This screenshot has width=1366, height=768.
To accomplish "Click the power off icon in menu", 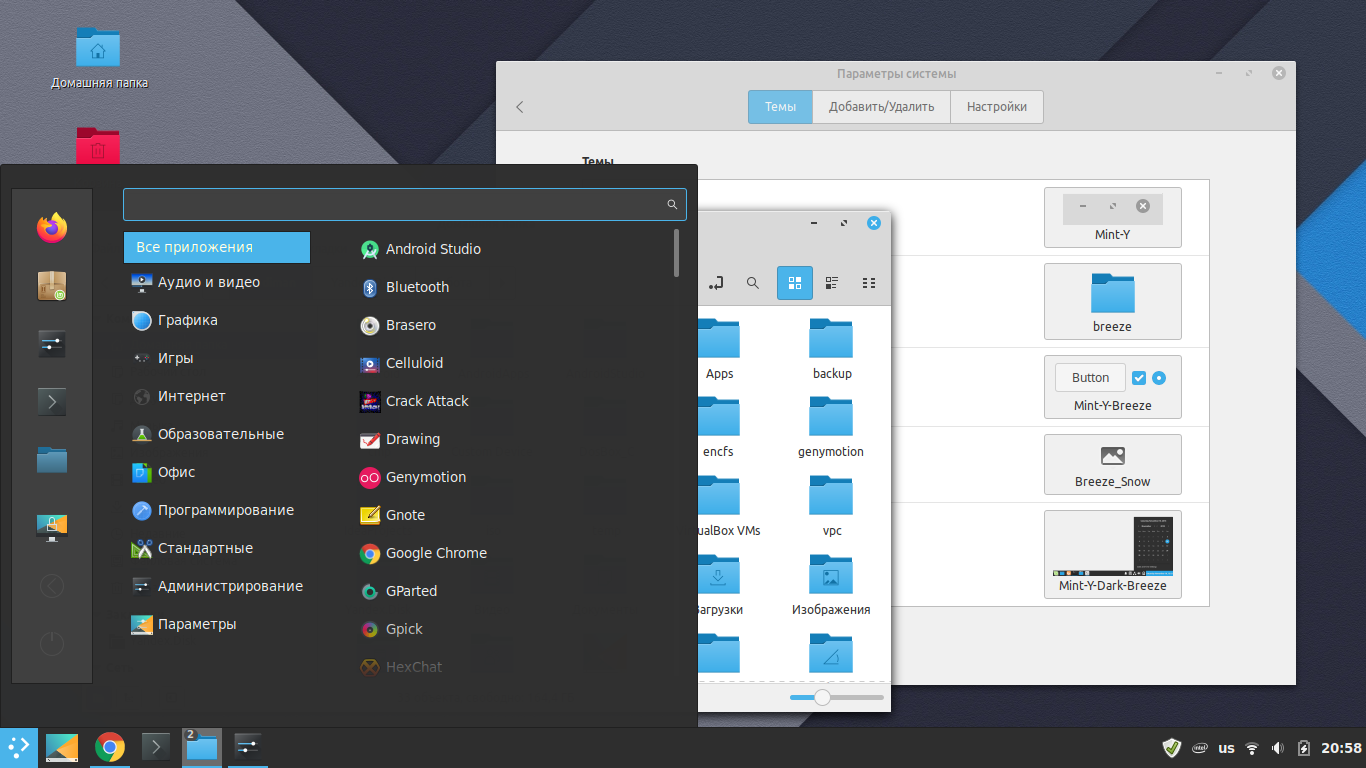I will pyautogui.click(x=52, y=644).
